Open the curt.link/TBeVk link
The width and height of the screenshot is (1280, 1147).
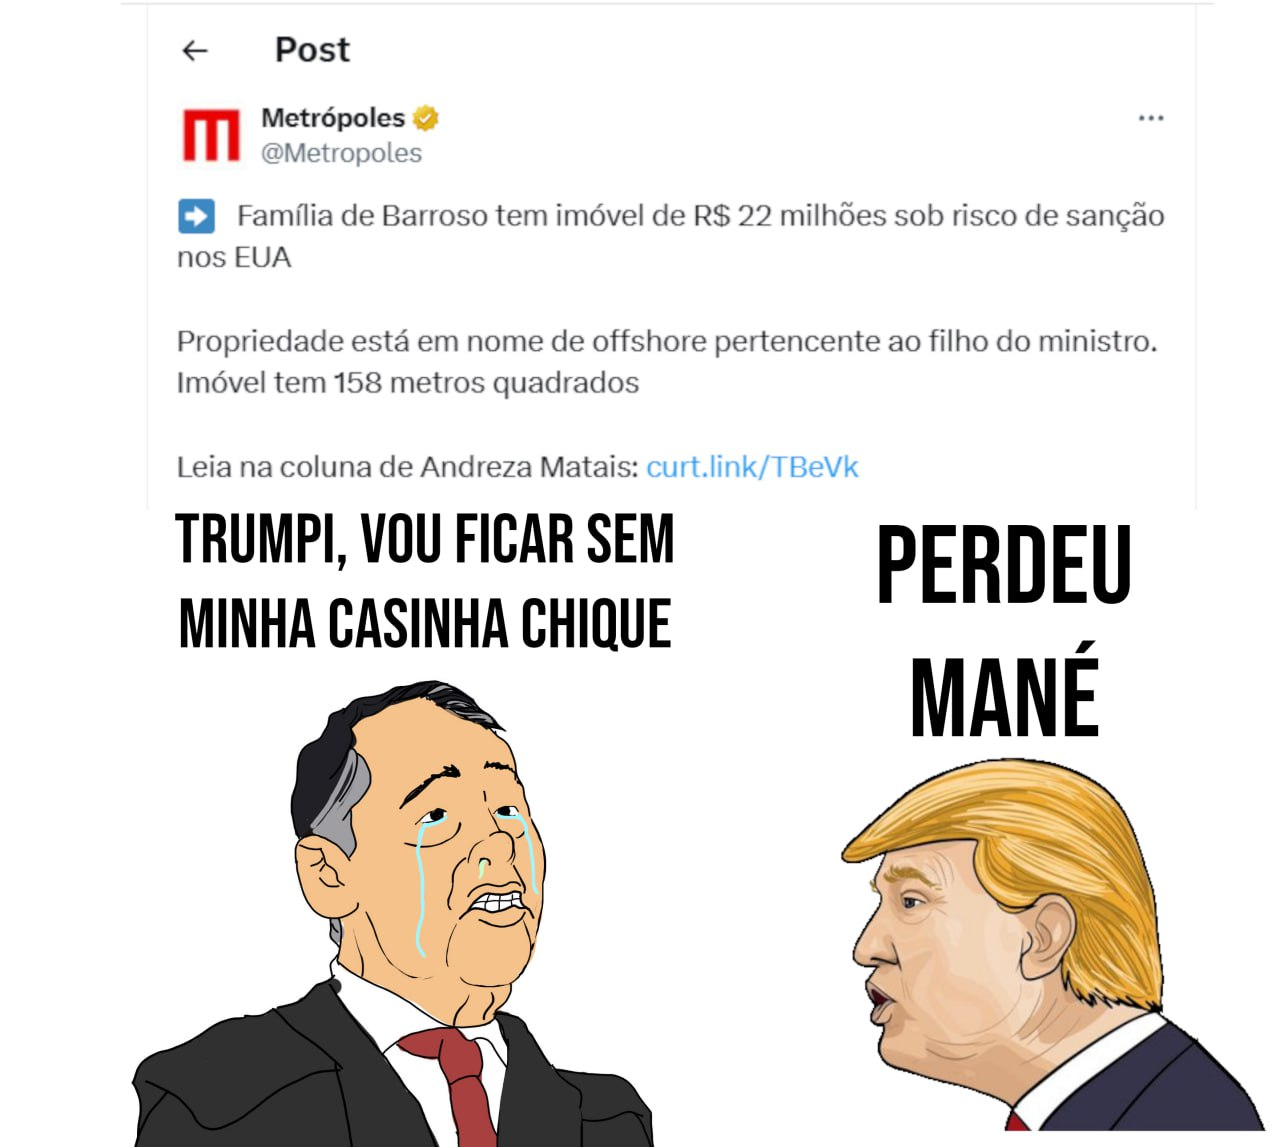[x=752, y=467]
